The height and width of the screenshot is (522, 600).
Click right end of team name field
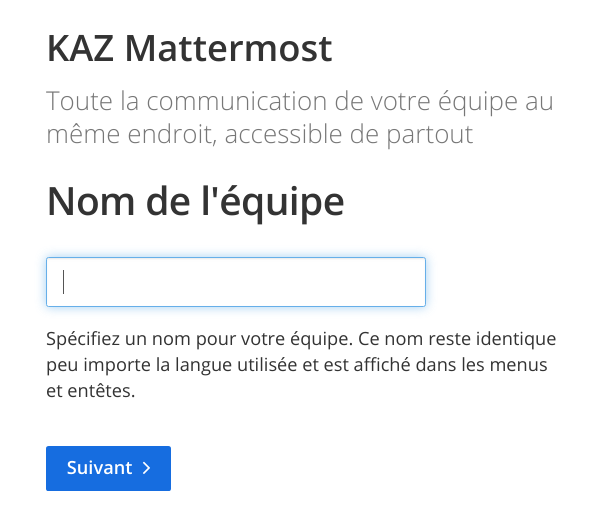pos(412,282)
